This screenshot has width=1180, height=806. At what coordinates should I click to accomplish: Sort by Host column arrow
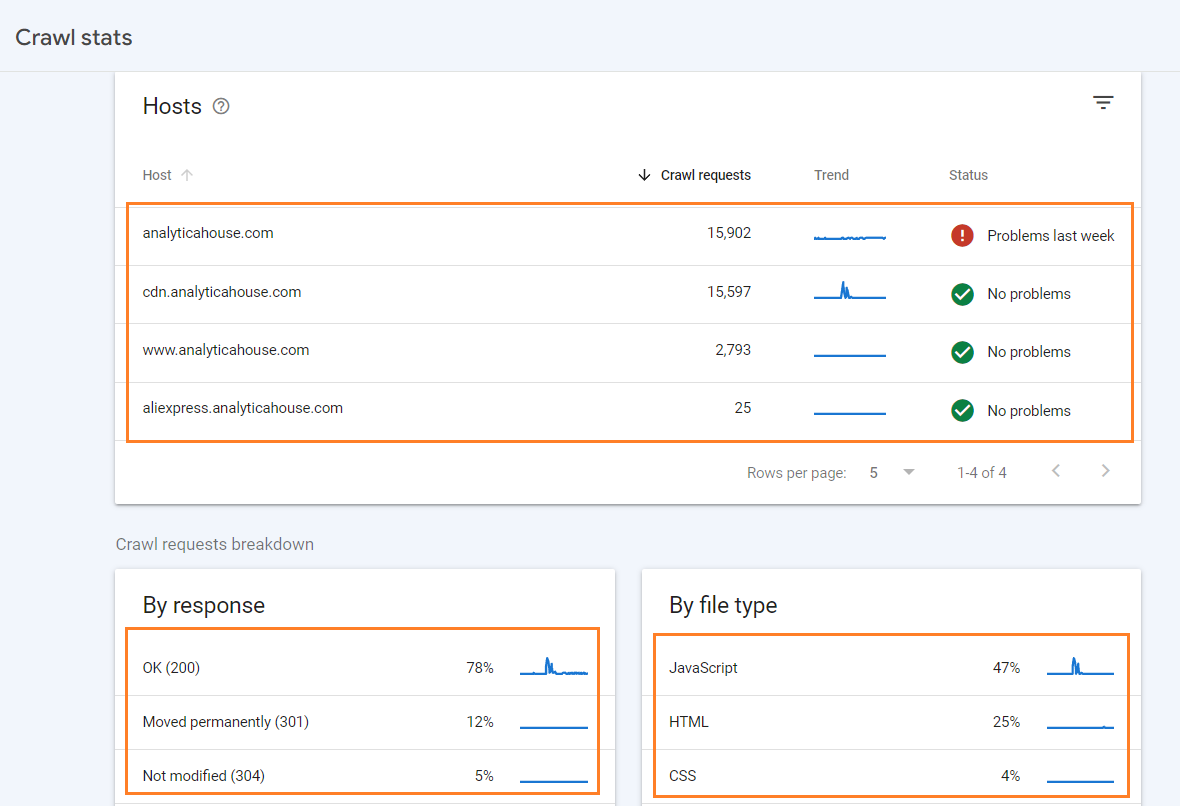[187, 175]
